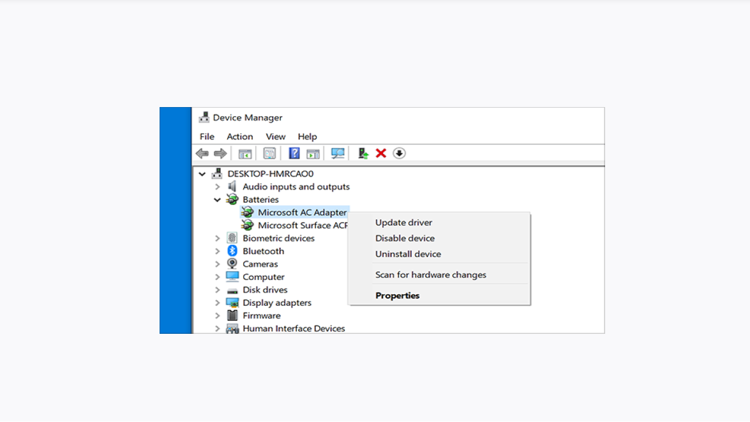Open the Help menu
Screen dimensions: 750x422
307,136
